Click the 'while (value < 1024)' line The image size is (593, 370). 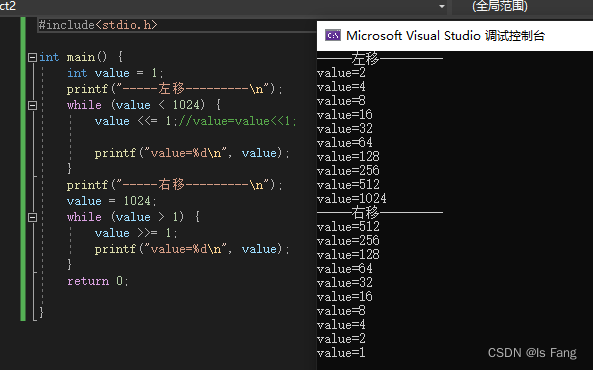pyautogui.click(x=144, y=105)
